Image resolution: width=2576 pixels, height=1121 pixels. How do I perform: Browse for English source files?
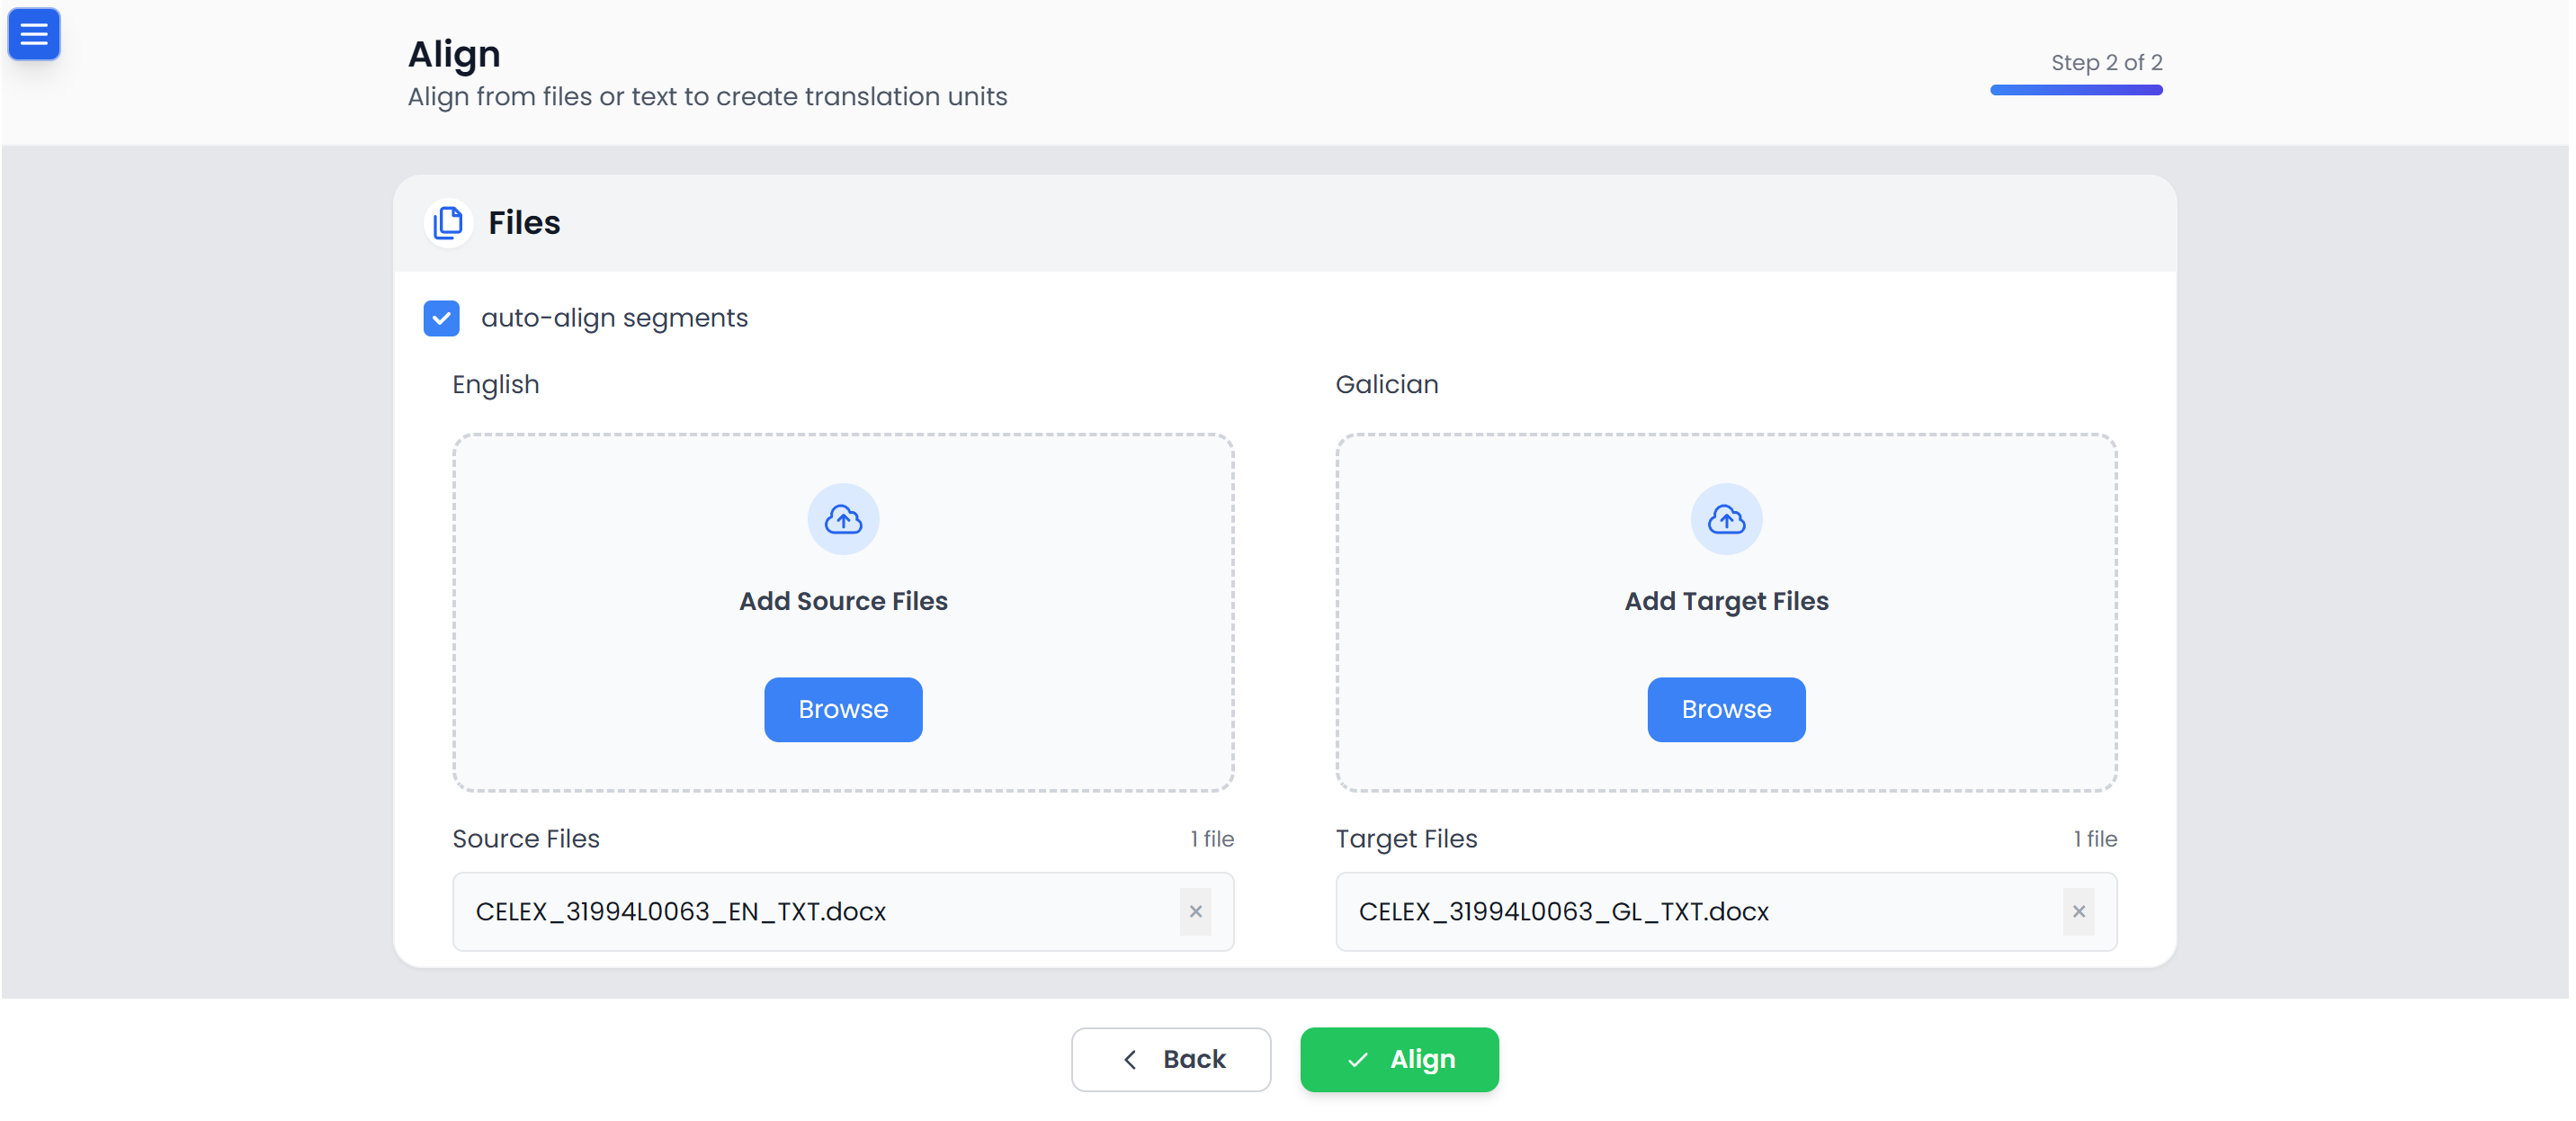843,709
